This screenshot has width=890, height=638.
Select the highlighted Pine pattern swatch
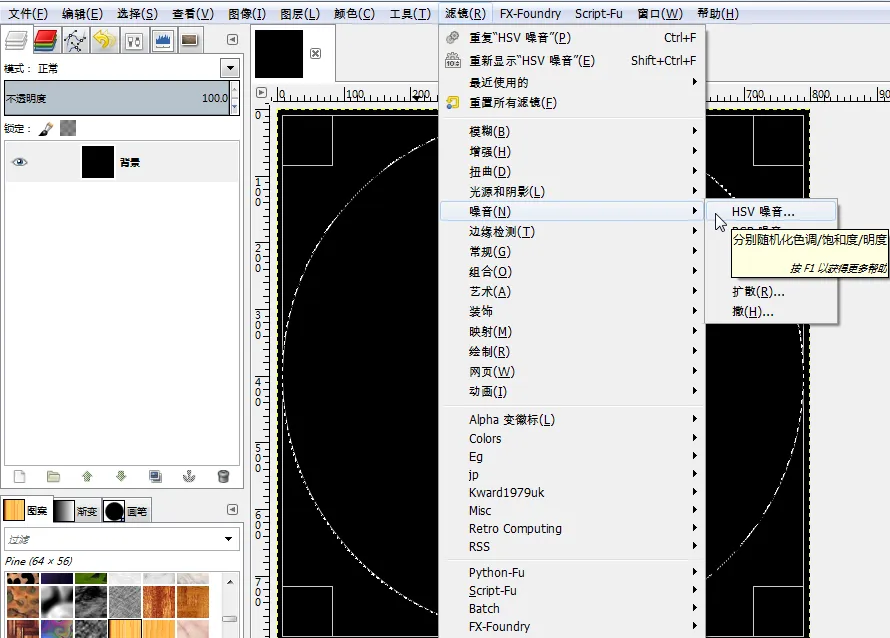pos(125,628)
